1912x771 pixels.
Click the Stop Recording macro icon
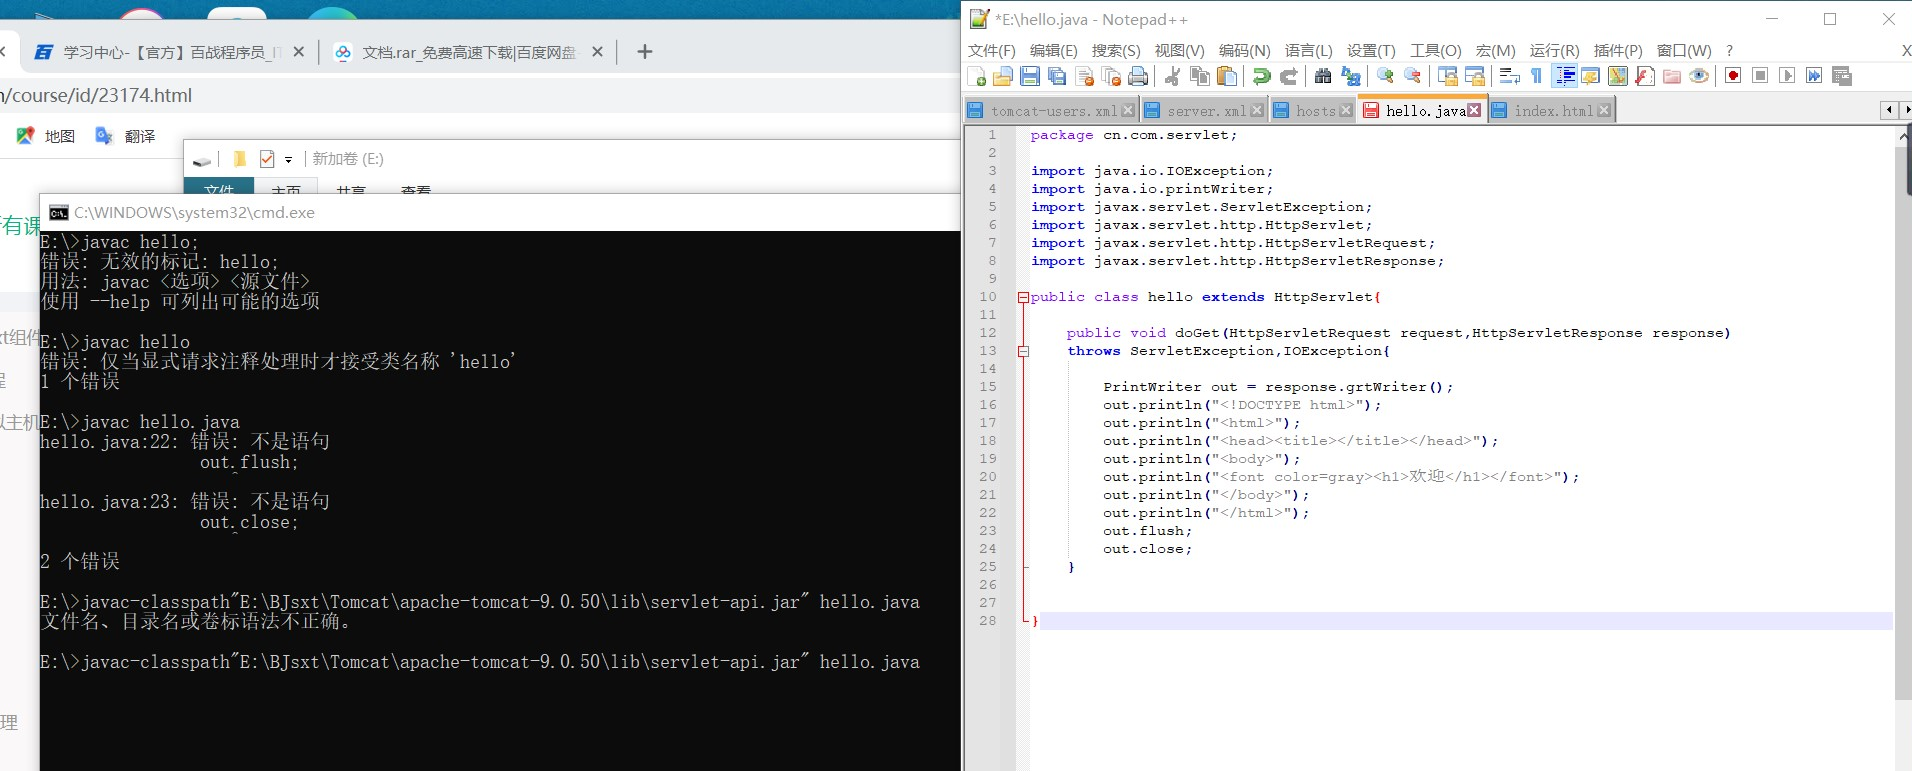point(1760,76)
